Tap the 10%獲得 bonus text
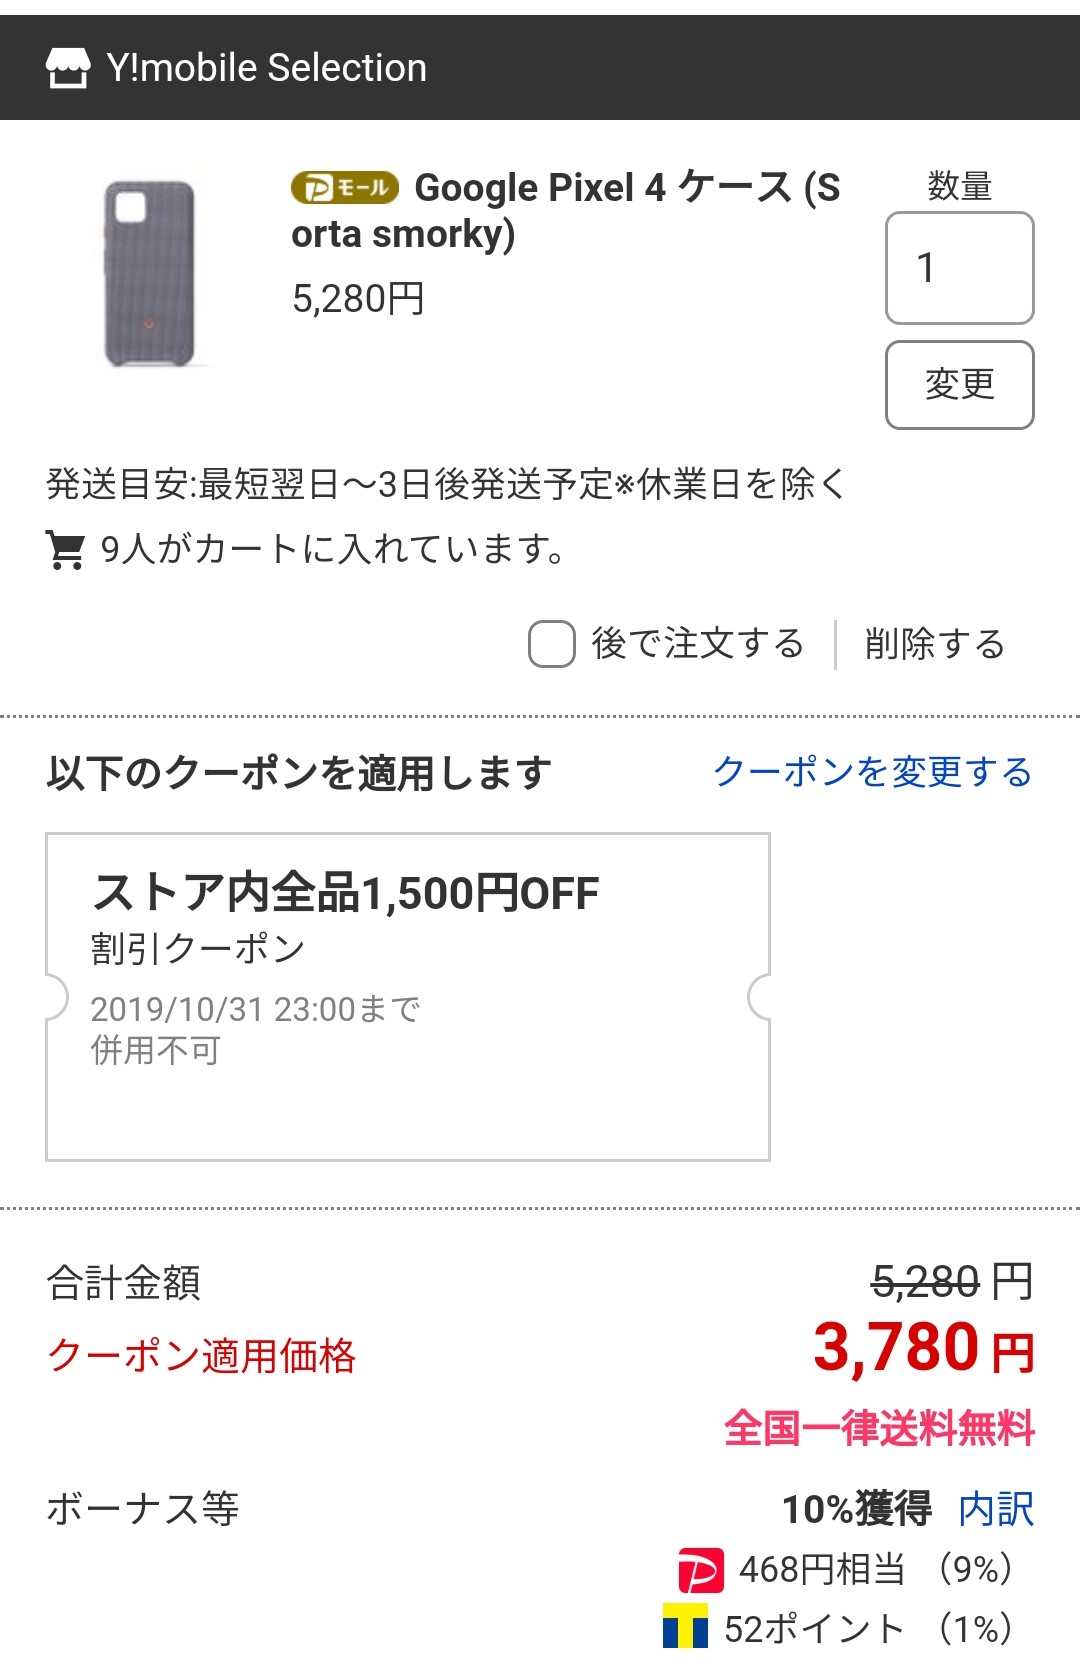This screenshot has height=1668, width=1080. (x=857, y=1509)
